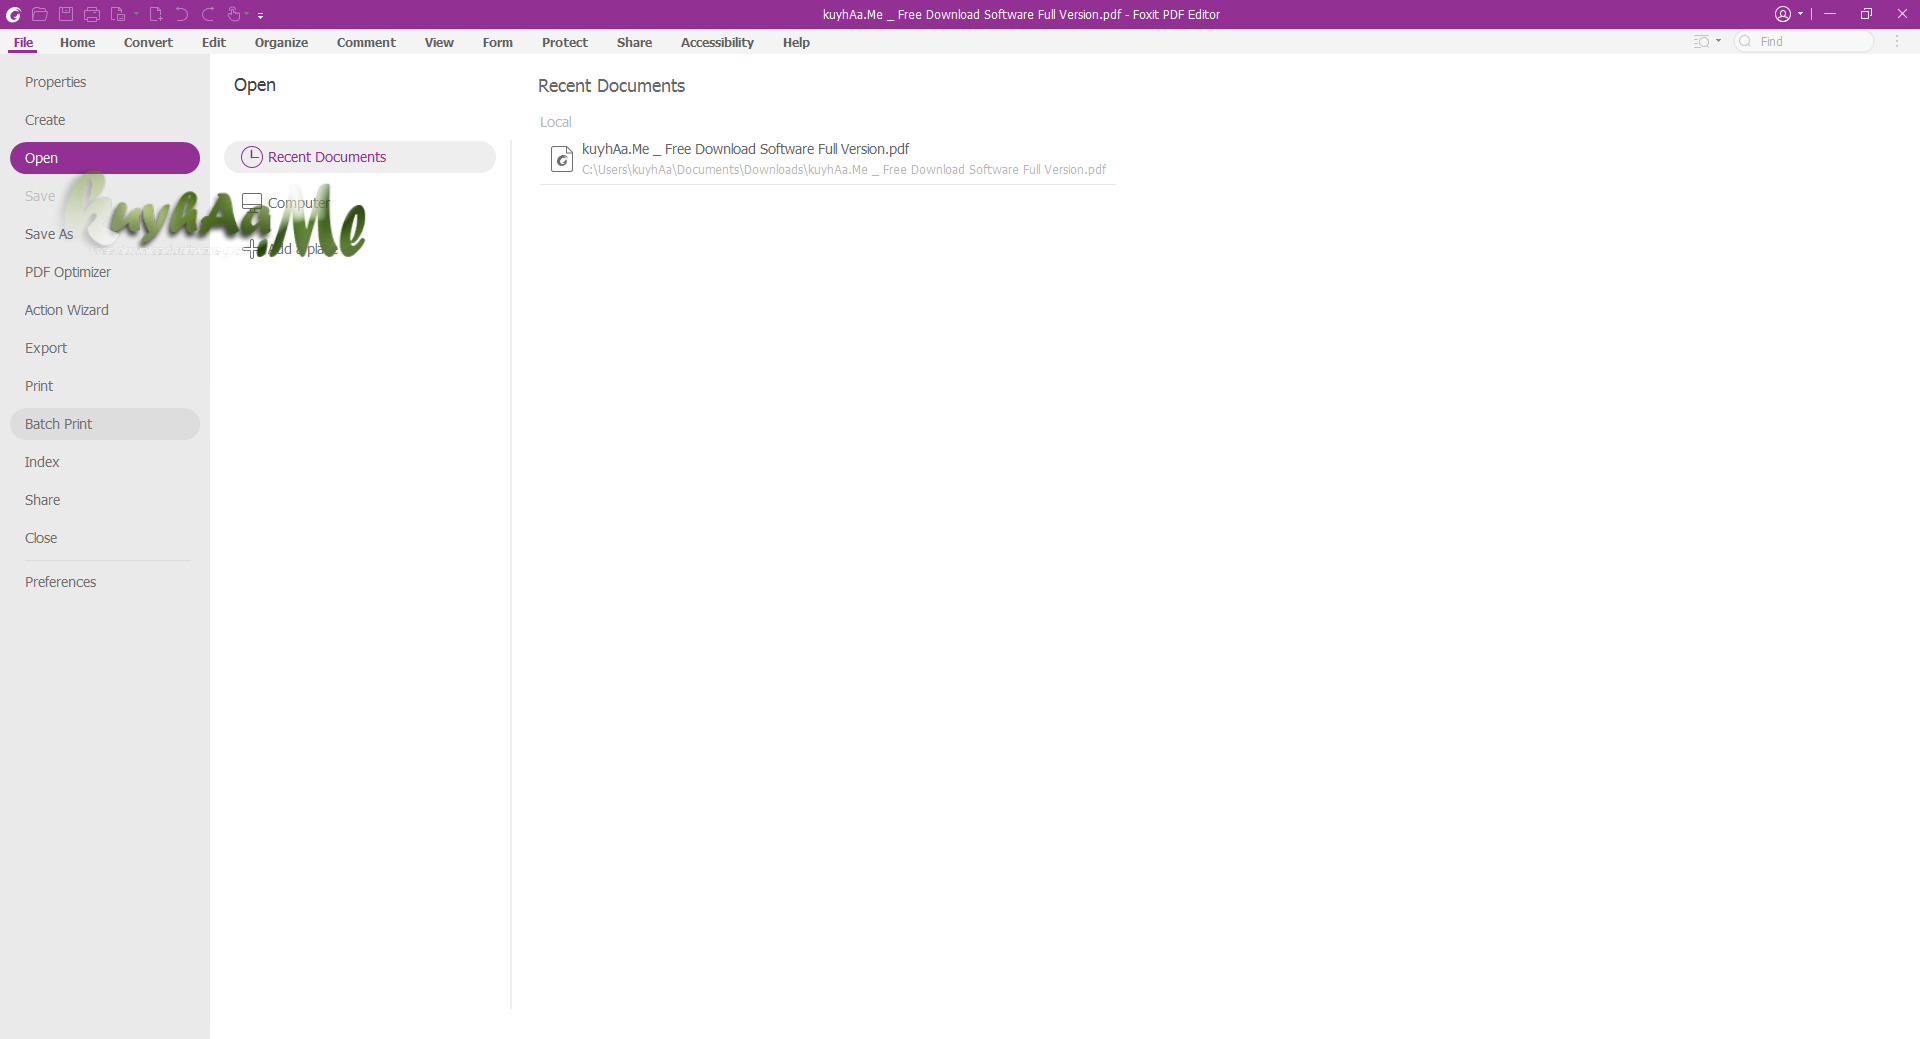
Task: Click the magnifier icon in Find box
Action: coord(1746,41)
